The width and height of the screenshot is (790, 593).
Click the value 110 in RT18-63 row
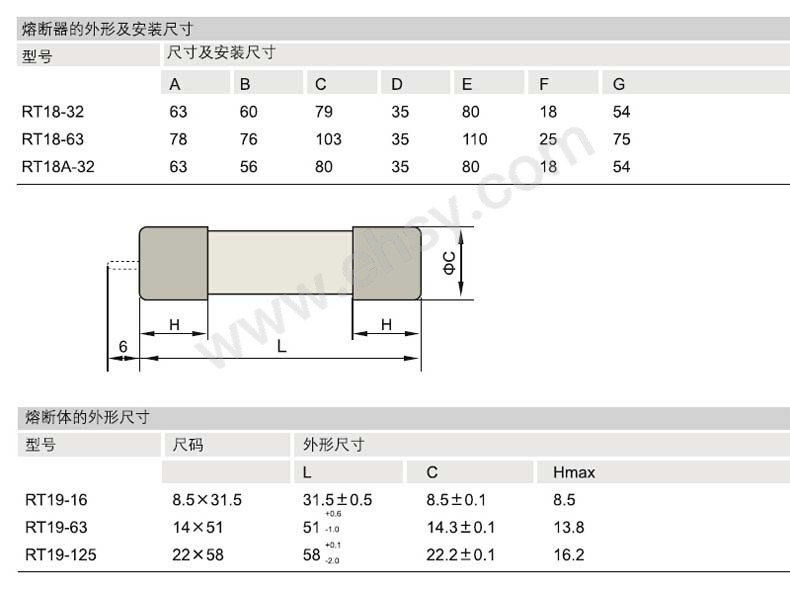coord(475,139)
